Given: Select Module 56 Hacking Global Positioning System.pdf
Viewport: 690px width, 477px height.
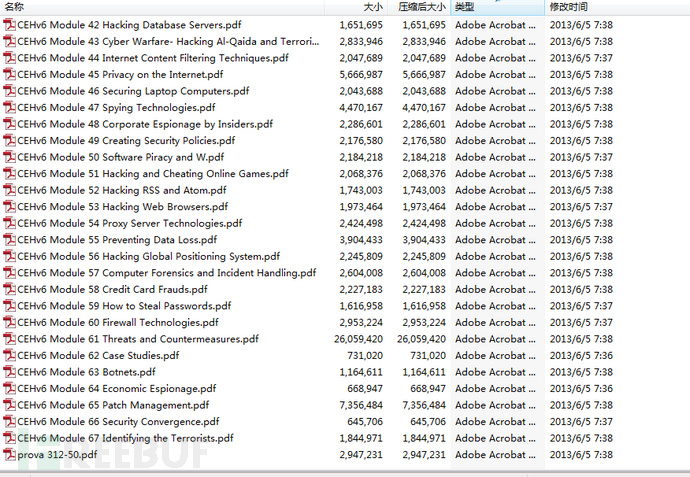Looking at the screenshot, I should coord(148,256).
